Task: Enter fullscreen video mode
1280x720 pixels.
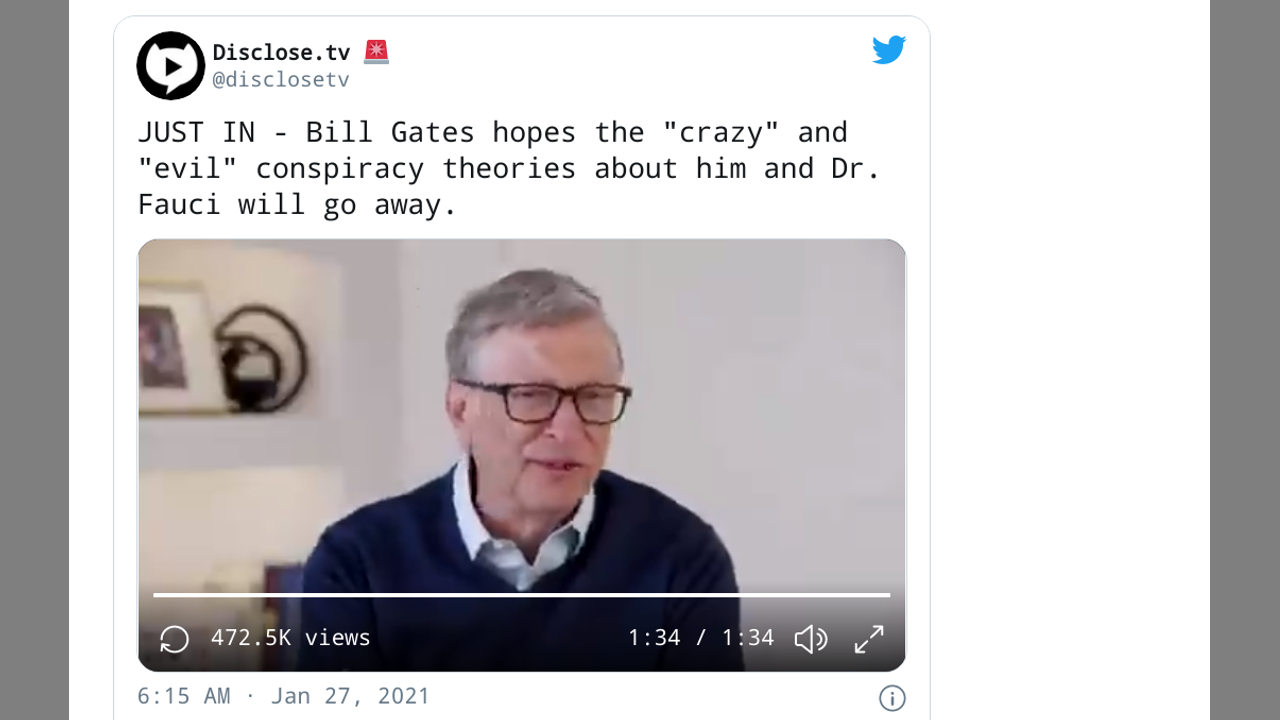Action: [x=869, y=638]
